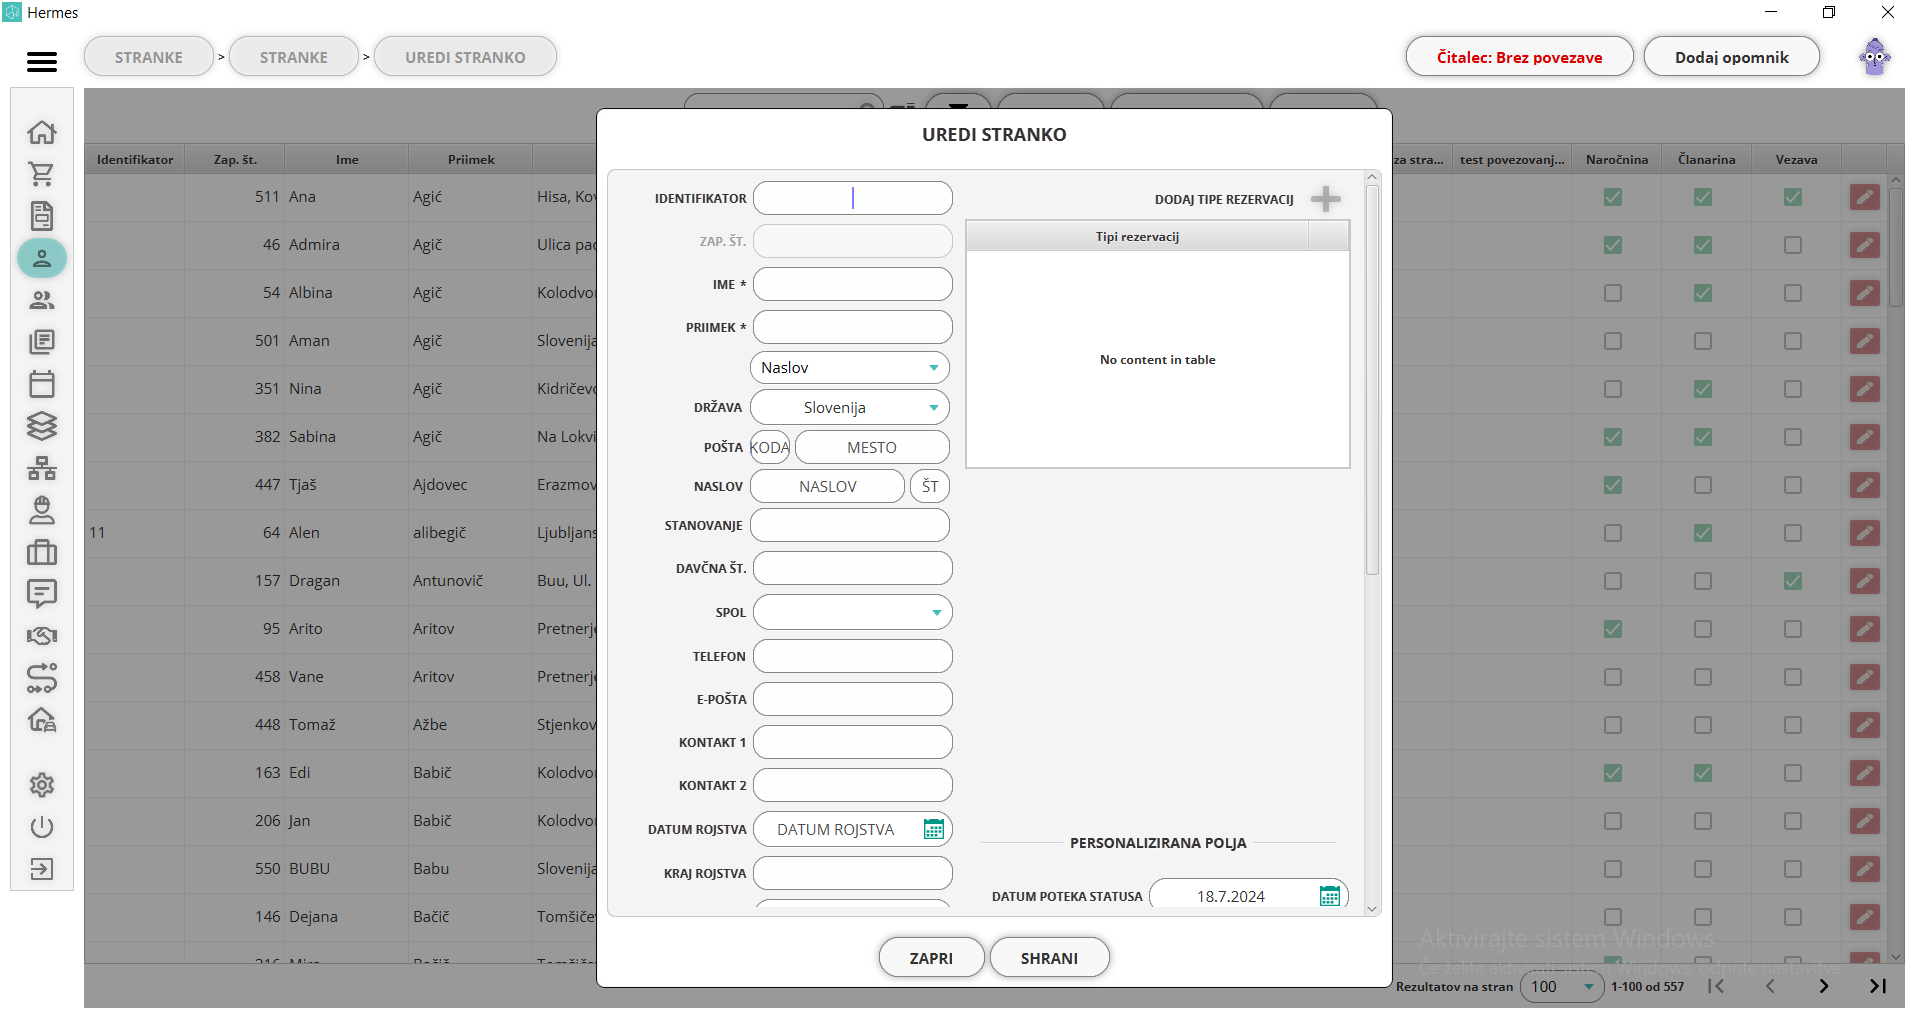Open the house-with-lock sidebar icon
The image size is (1920, 1024).
(x=42, y=720)
